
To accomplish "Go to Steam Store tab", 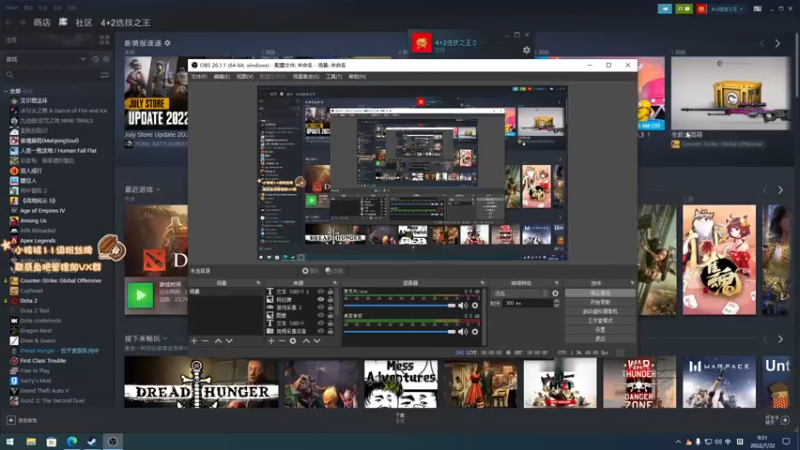I will pos(42,22).
